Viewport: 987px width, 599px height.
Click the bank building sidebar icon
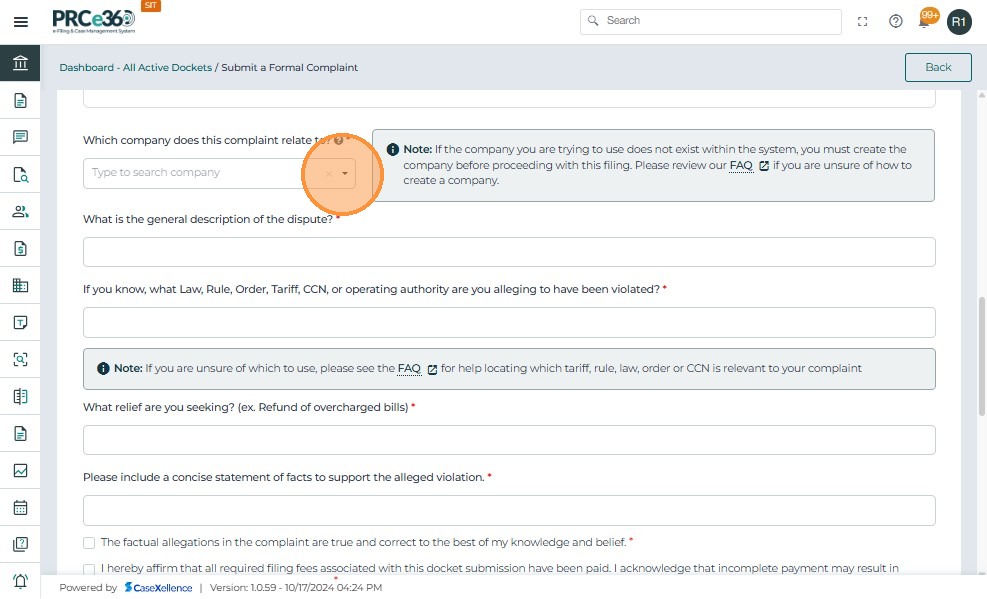point(20,63)
